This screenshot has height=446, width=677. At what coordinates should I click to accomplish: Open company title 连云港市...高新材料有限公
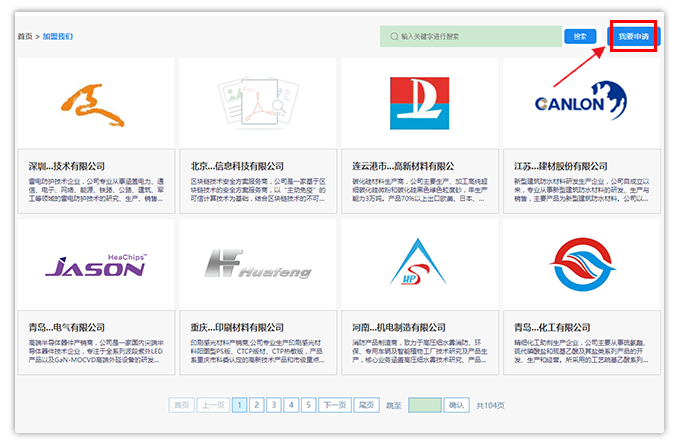coord(403,166)
